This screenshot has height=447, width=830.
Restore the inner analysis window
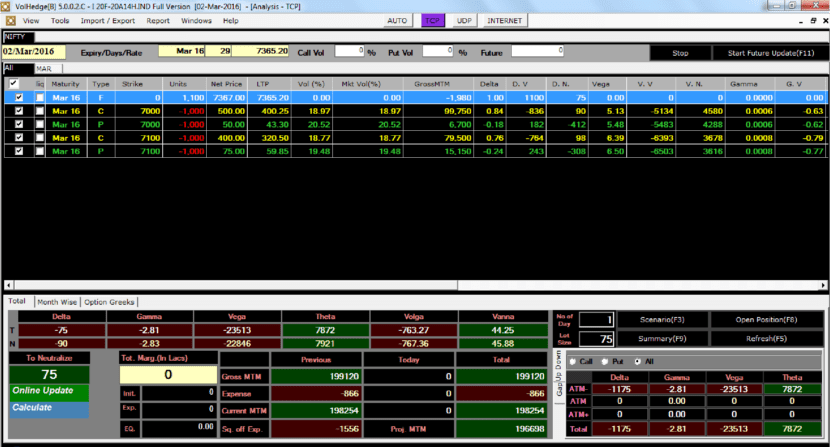(x=814, y=21)
